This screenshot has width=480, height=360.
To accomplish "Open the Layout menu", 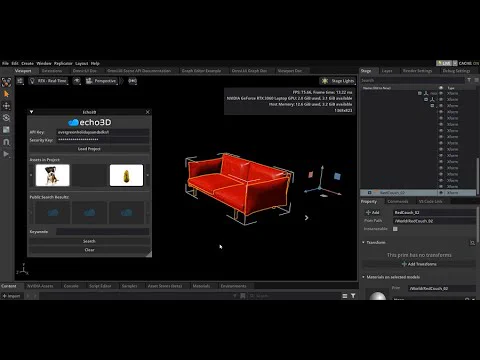I will point(82,63).
